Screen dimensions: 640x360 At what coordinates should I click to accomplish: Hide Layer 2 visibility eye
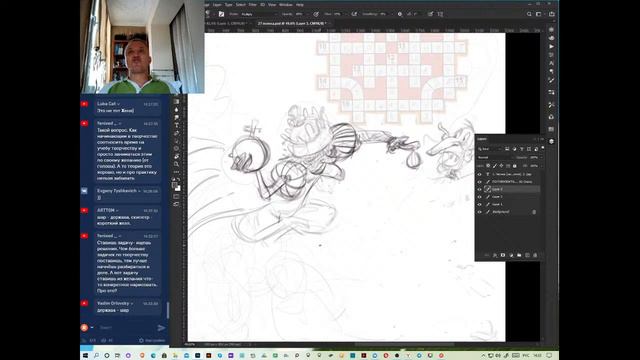pos(480,197)
